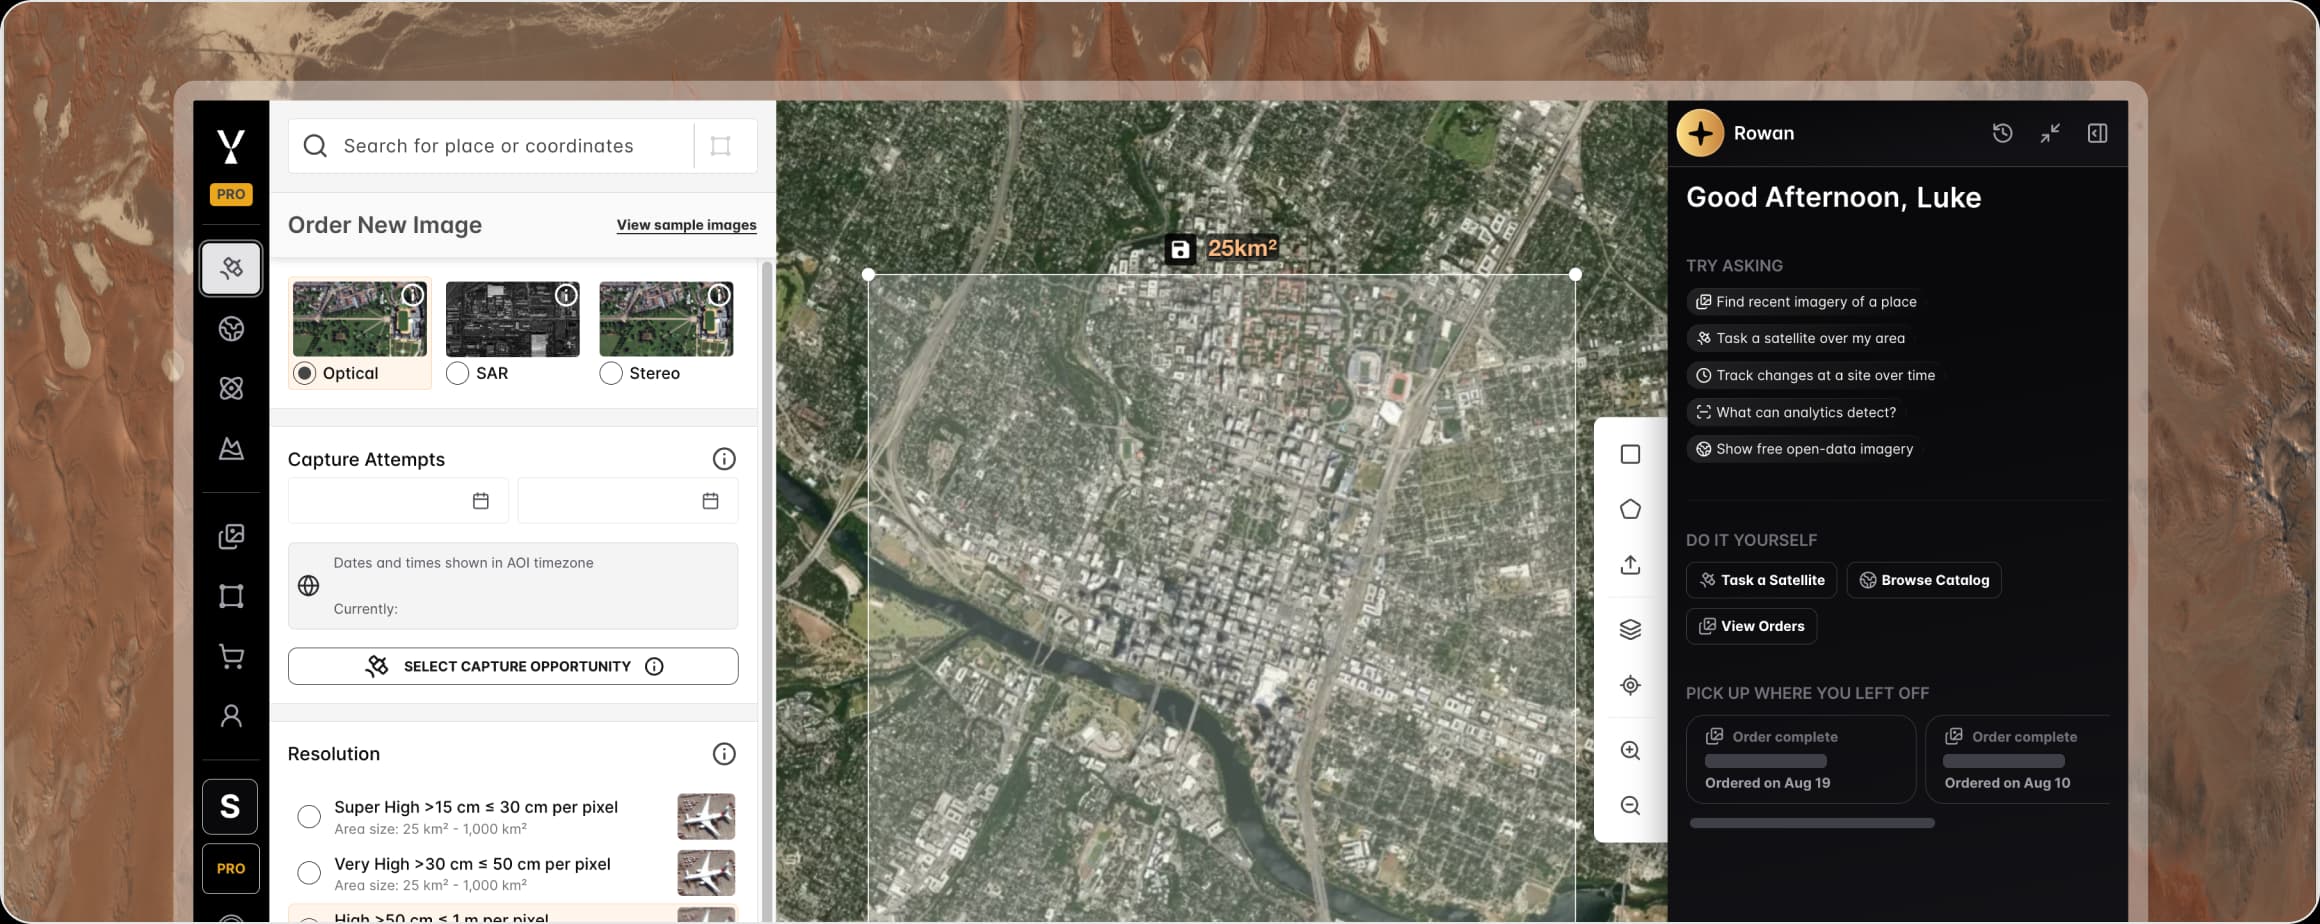Select the SAR radio button
2320x924 pixels.
click(458, 373)
